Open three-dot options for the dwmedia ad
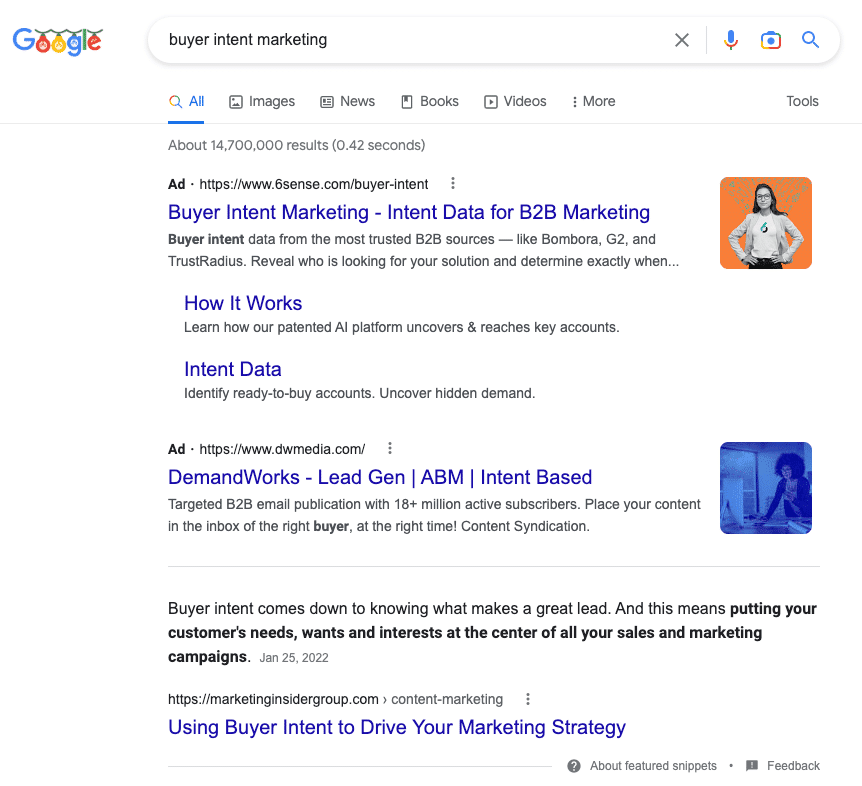 (x=390, y=449)
